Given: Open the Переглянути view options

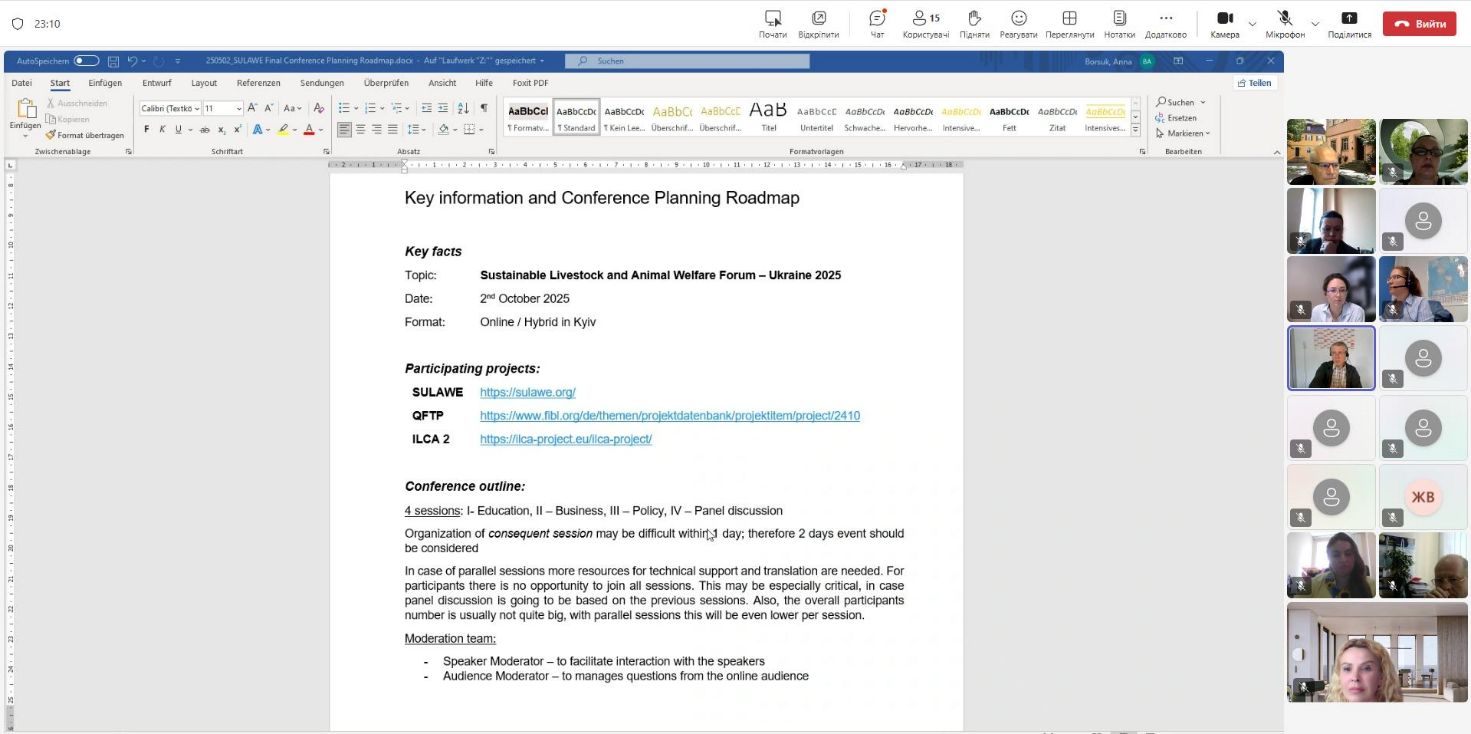Looking at the screenshot, I should pos(1069,24).
